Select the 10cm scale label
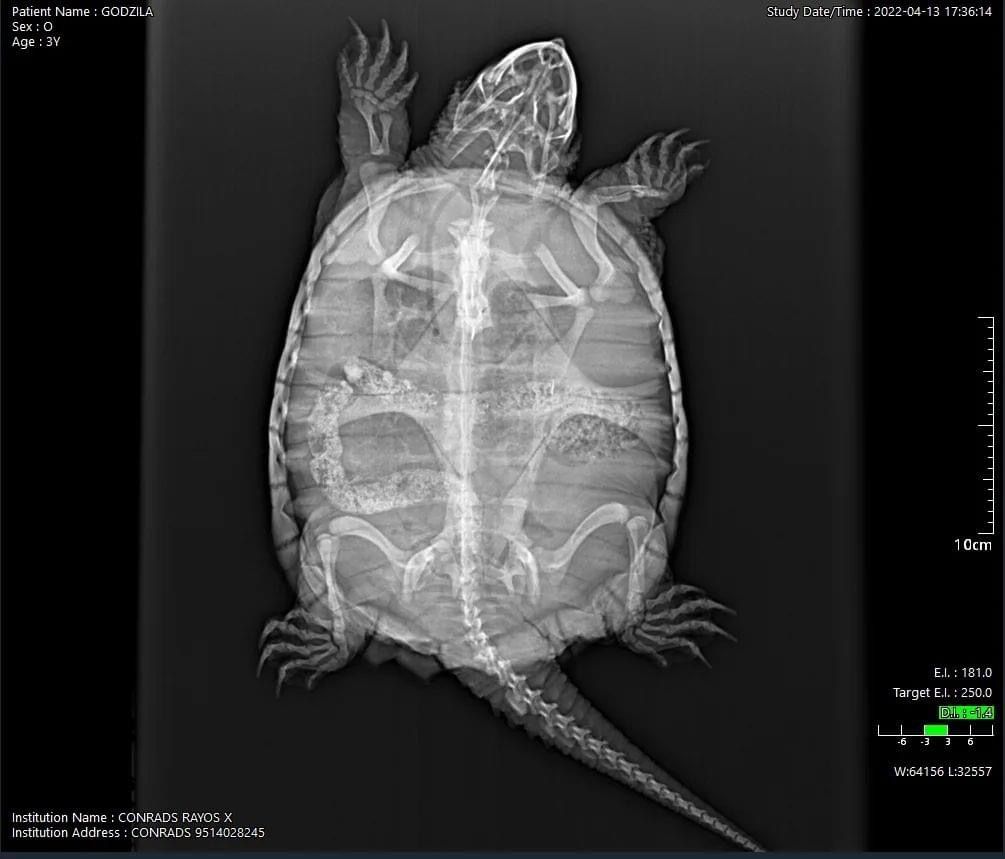Screen dimensions: 1005x859 point(972,545)
